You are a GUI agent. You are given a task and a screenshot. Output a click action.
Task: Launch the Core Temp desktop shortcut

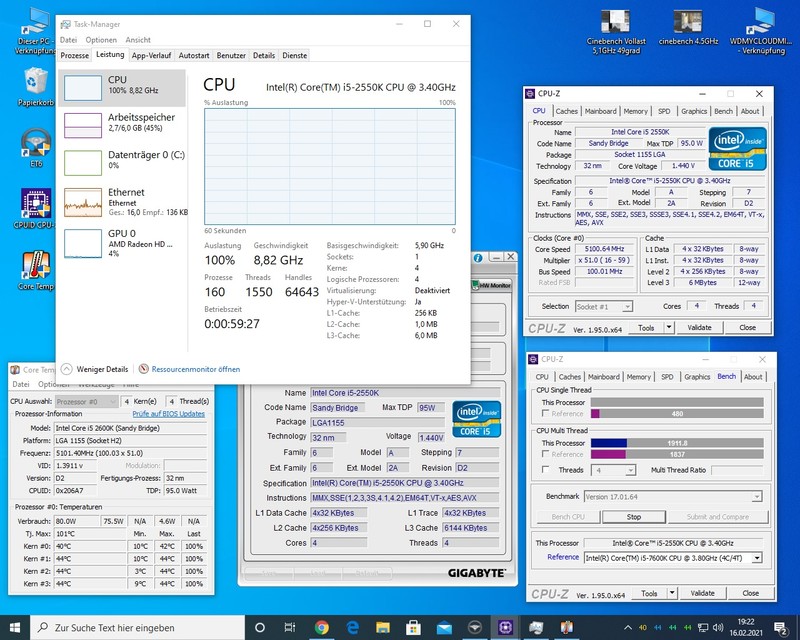tap(35, 270)
